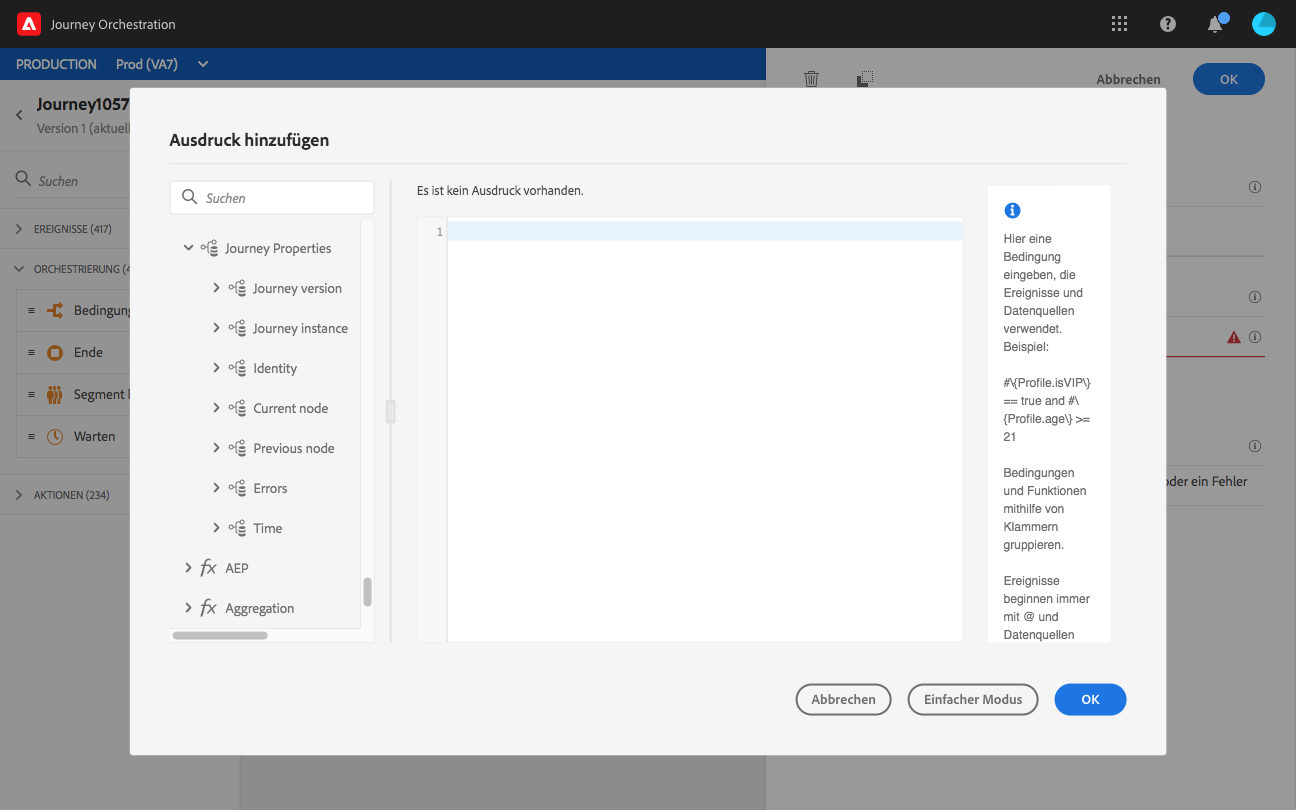Click the info icon next to warning

(1255, 337)
